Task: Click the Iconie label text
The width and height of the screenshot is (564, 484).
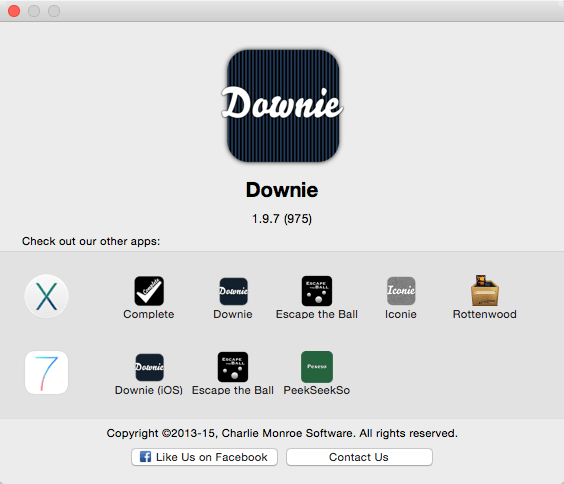Action: pyautogui.click(x=401, y=314)
